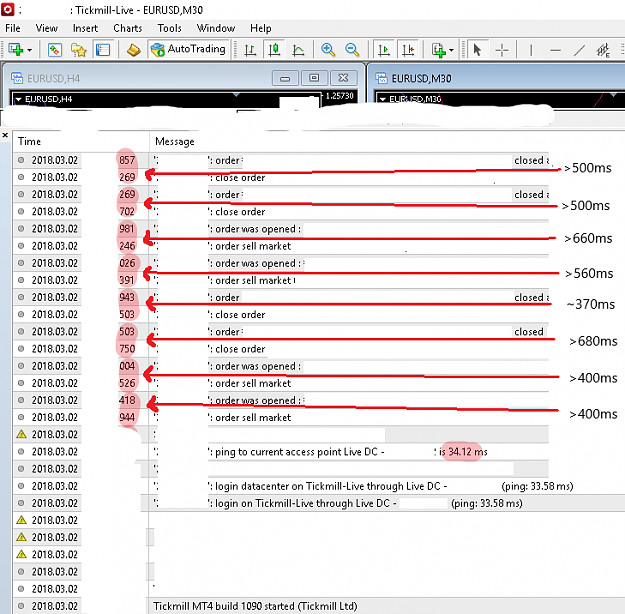Select the login on Tickmill-Live through Live DC row

pos(319,503)
